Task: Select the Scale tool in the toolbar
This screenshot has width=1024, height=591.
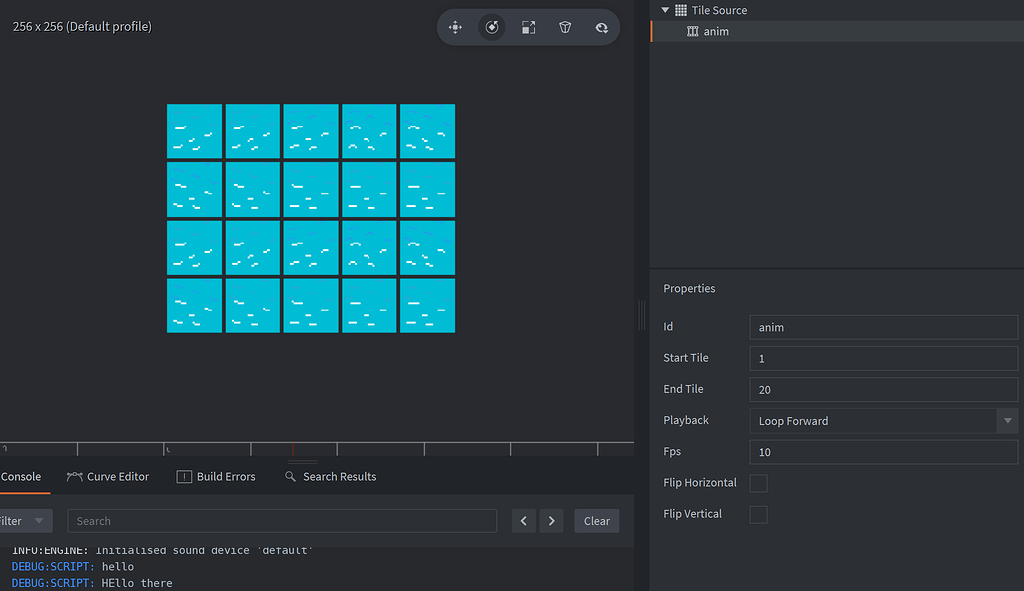Action: pos(528,27)
